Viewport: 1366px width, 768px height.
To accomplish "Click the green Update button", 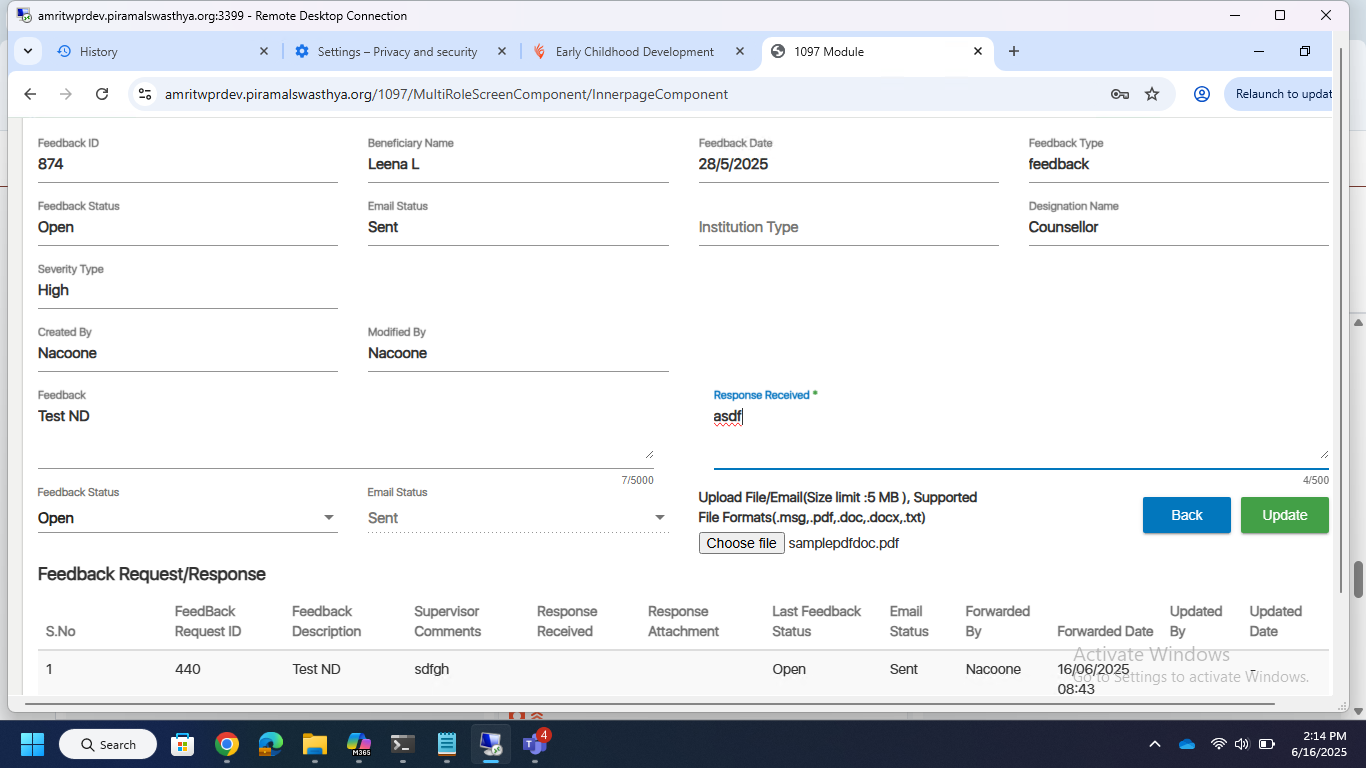I will click(x=1285, y=515).
